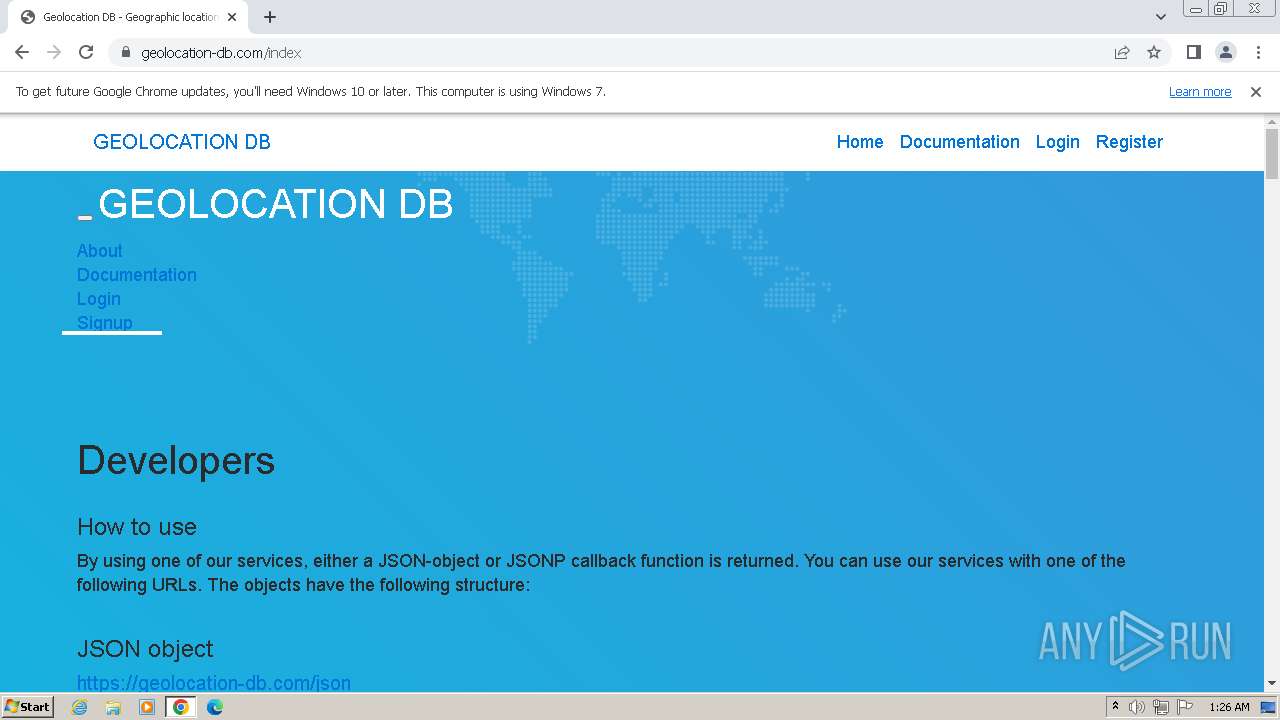Click the JSON object subheading
This screenshot has width=1280, height=720.
coord(145,649)
